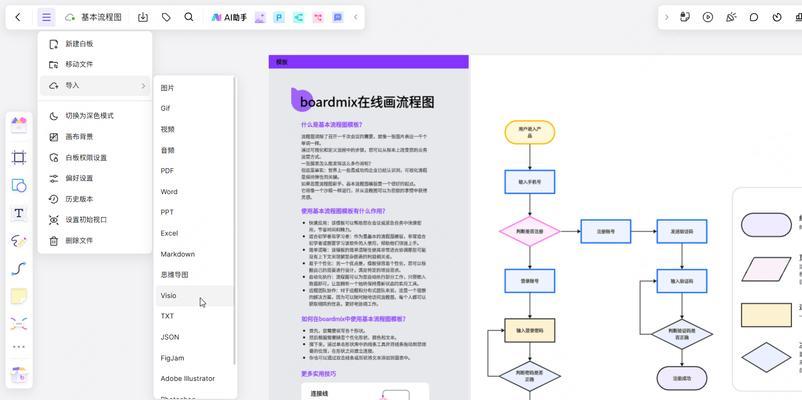The image size is (802, 400).
Task: Open the timer clock icon
Action: [x=777, y=17]
